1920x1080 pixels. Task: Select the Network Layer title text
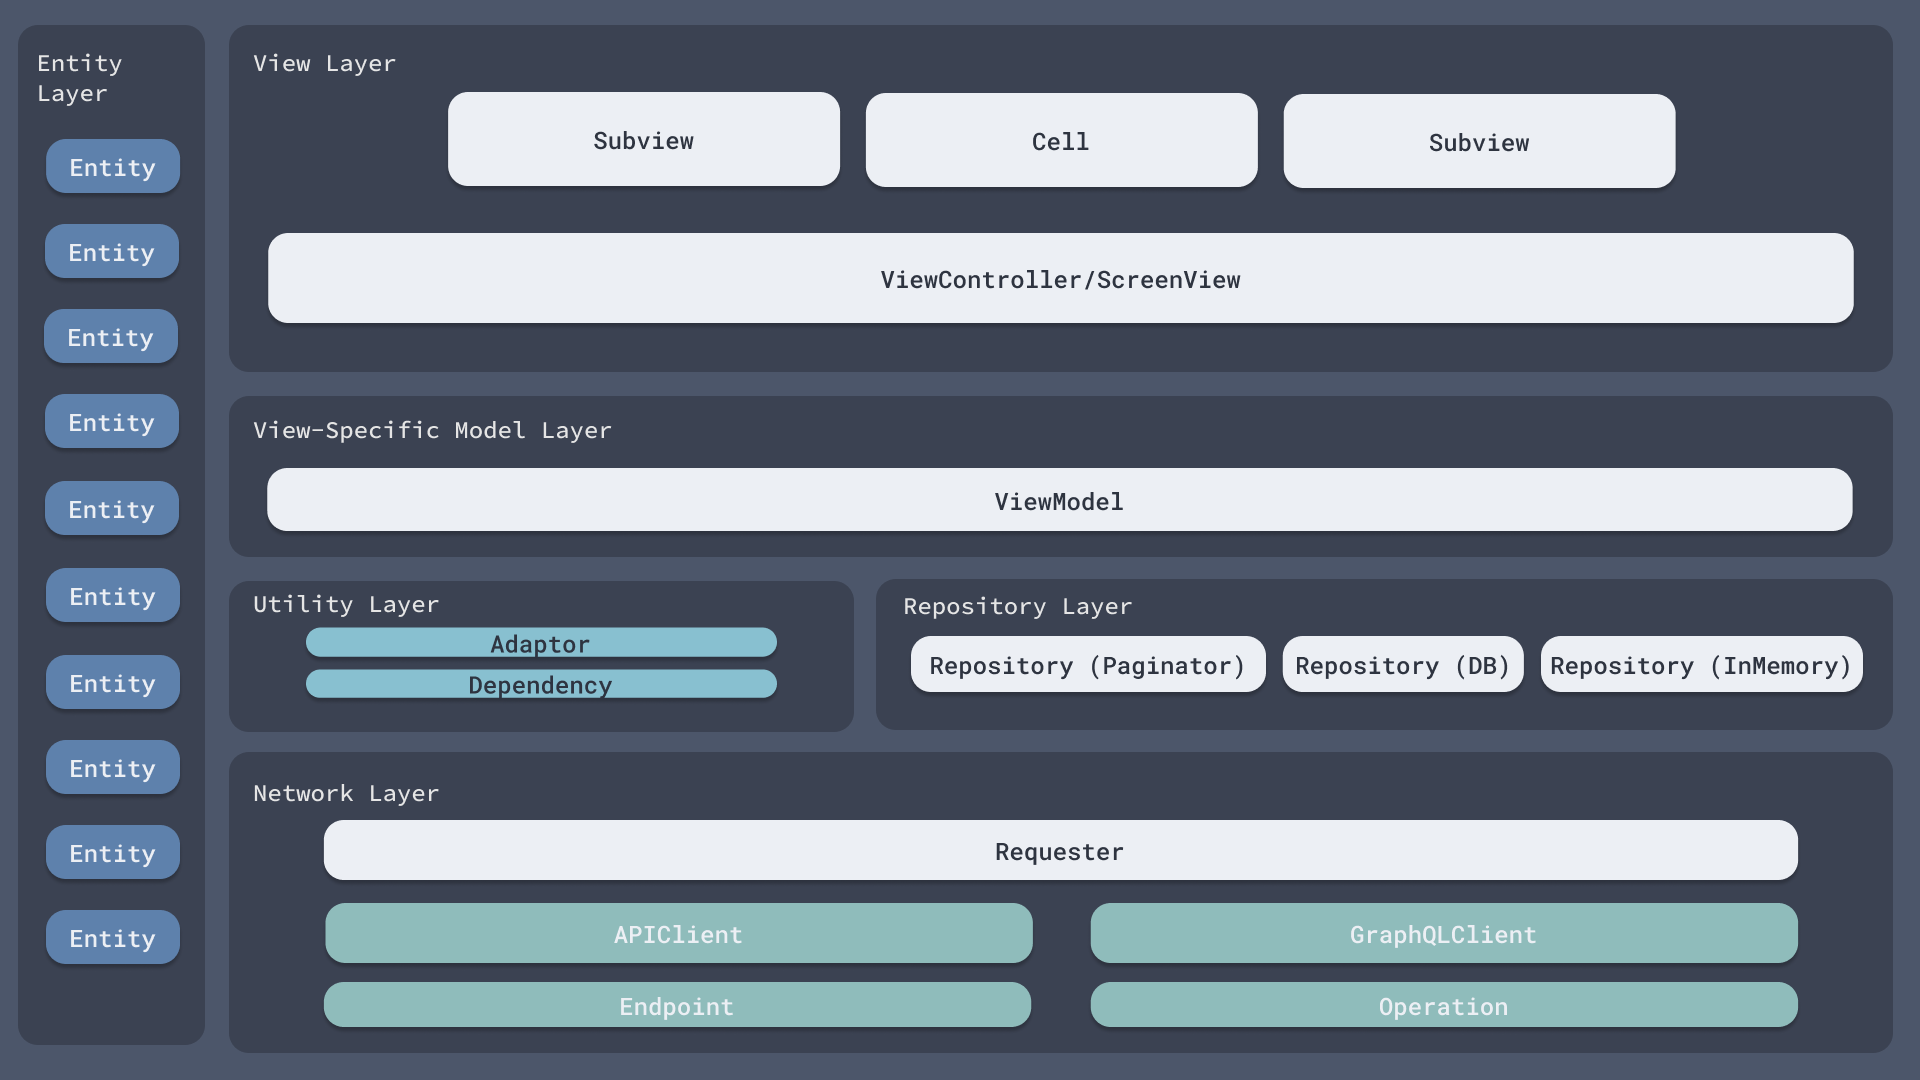346,793
